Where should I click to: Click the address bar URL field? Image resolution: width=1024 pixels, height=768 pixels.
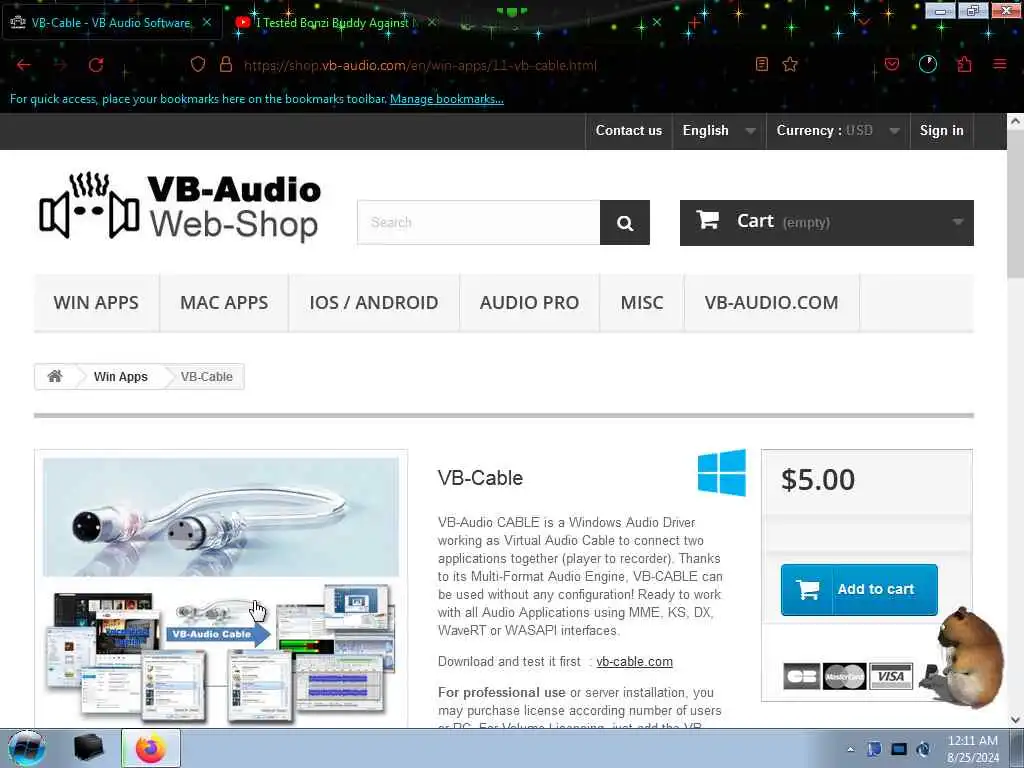click(420, 65)
